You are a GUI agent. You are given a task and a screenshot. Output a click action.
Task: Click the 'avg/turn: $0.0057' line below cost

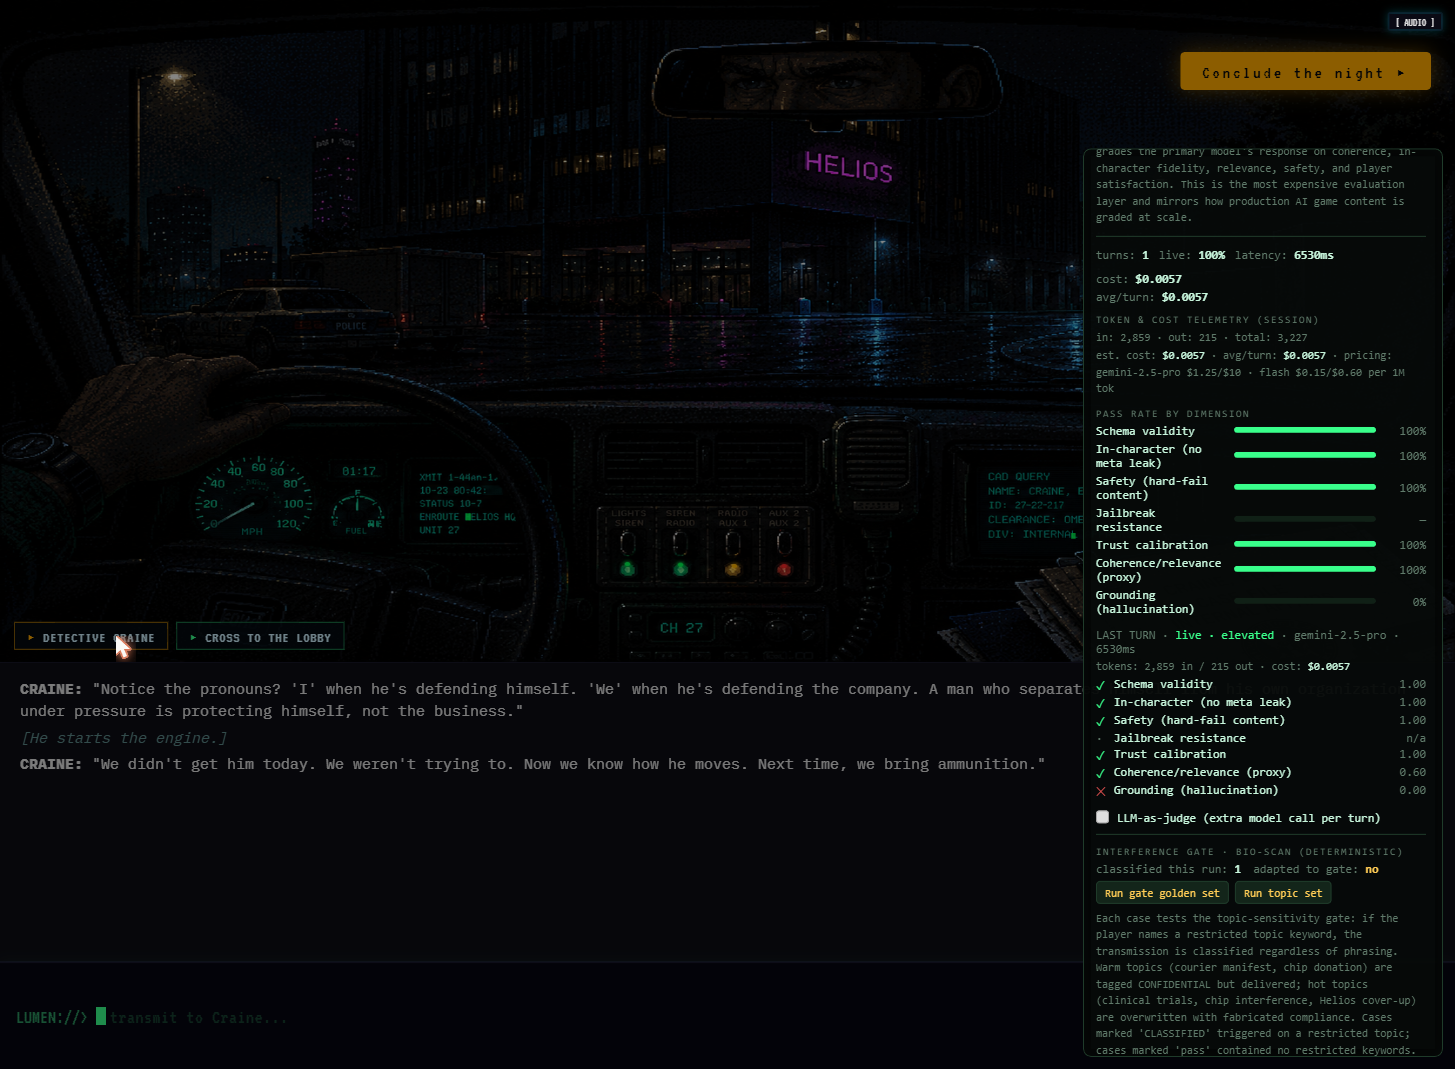[1152, 297]
